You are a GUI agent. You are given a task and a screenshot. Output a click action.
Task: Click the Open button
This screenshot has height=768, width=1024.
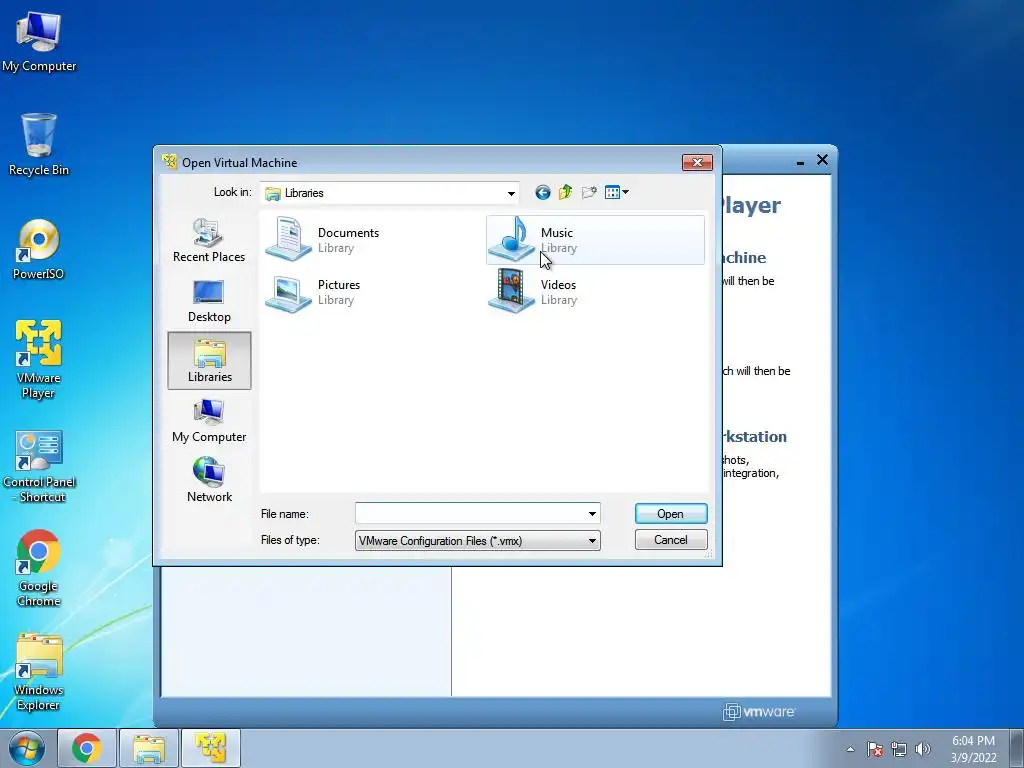click(x=671, y=513)
